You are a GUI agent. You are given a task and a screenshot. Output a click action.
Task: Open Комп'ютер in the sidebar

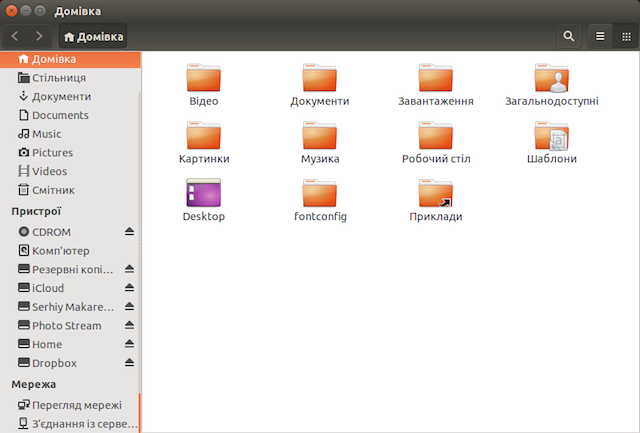coord(70,251)
